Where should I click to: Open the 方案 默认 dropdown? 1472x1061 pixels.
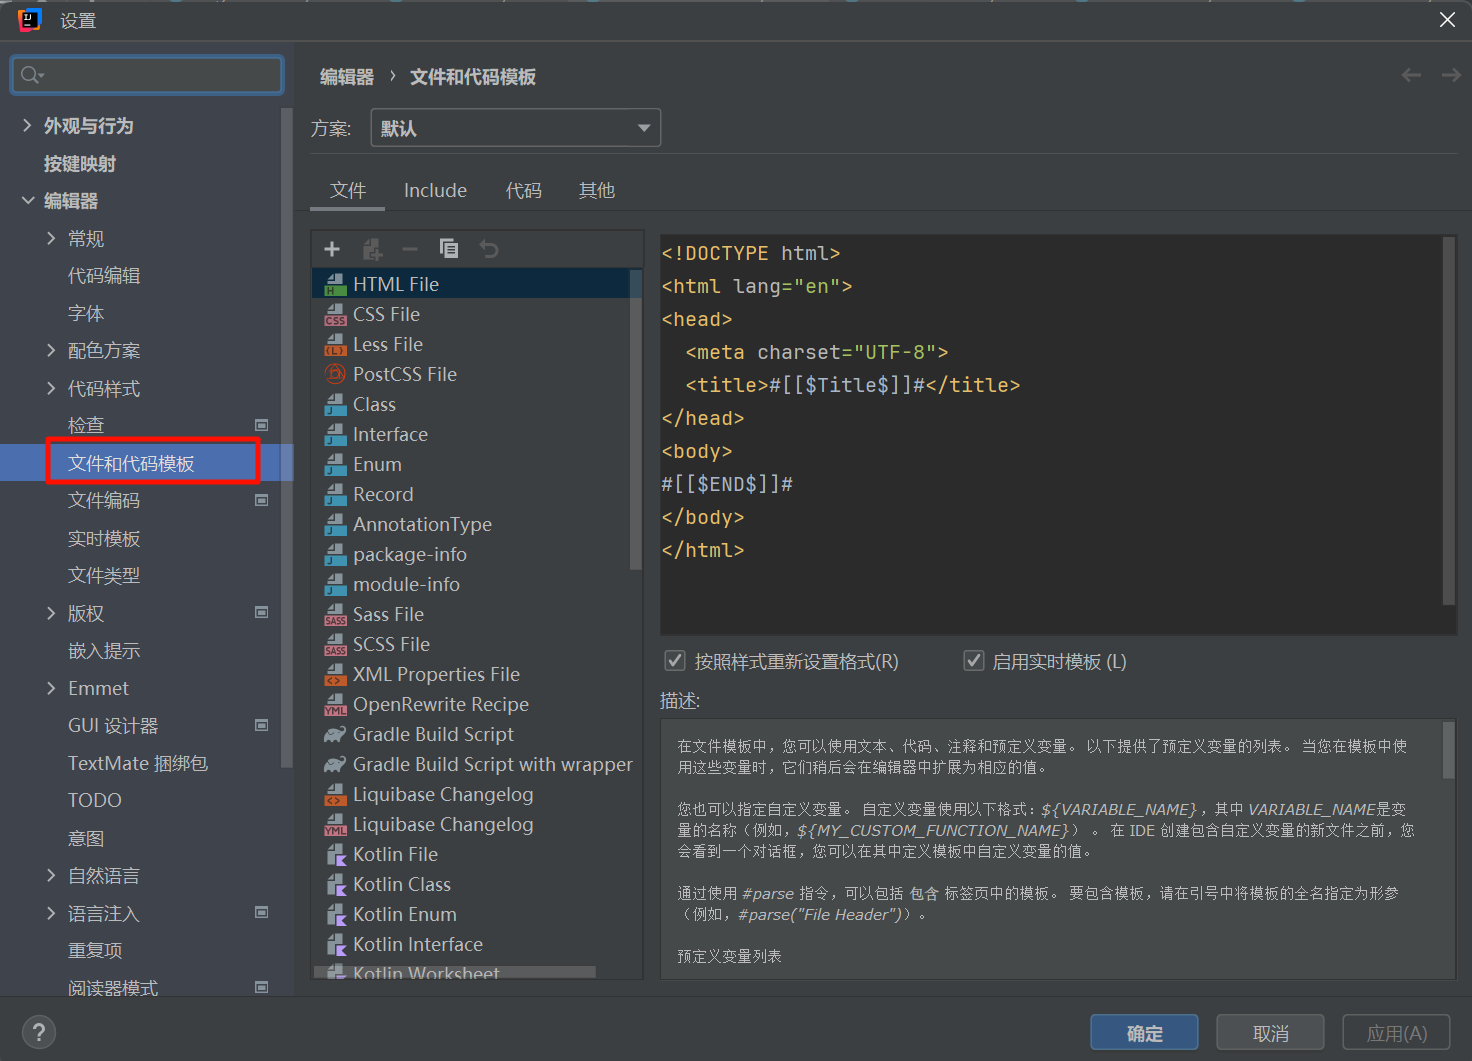[x=516, y=128]
